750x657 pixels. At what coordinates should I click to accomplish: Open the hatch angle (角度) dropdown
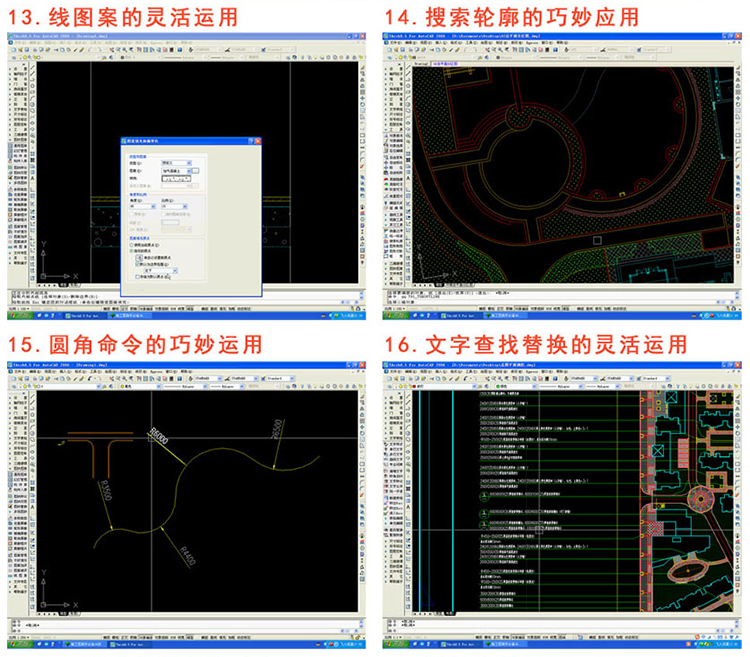tap(141, 207)
